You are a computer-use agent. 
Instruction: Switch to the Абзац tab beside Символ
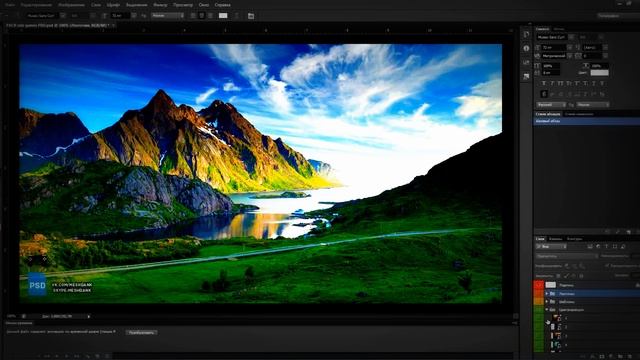[558, 29]
